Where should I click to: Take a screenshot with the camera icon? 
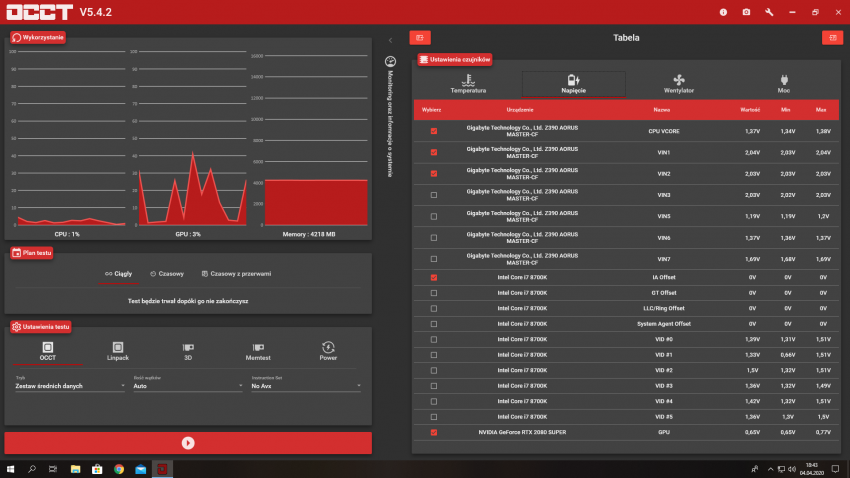[745, 12]
